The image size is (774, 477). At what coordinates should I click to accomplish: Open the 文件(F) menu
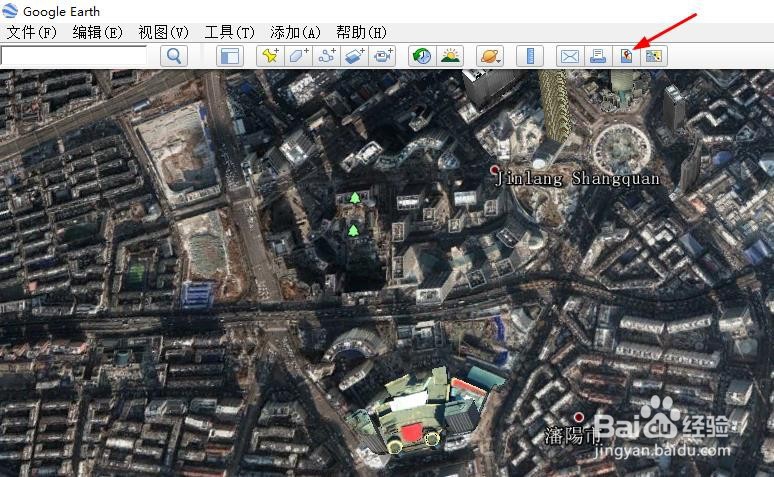click(x=32, y=33)
